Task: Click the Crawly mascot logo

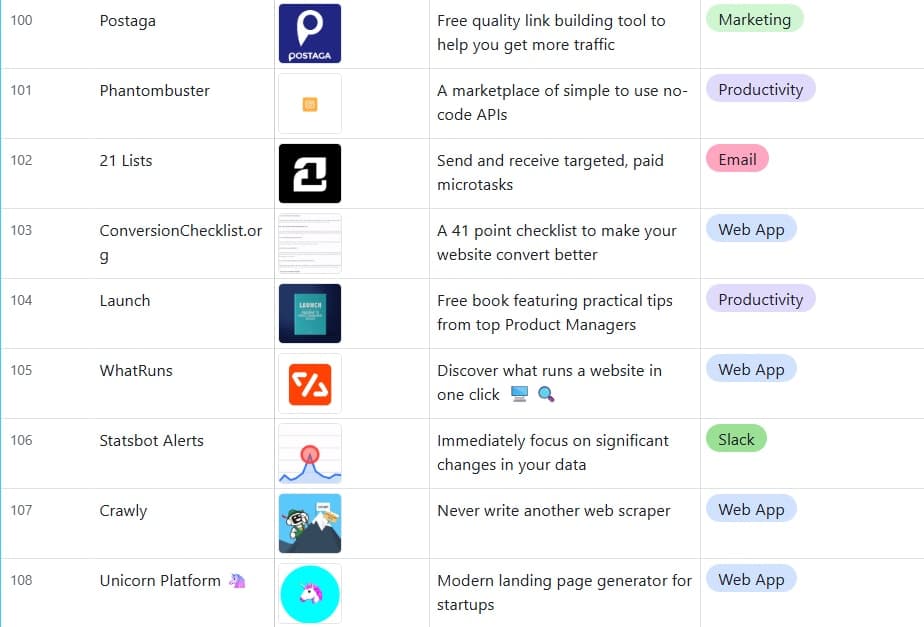Action: pos(310,522)
